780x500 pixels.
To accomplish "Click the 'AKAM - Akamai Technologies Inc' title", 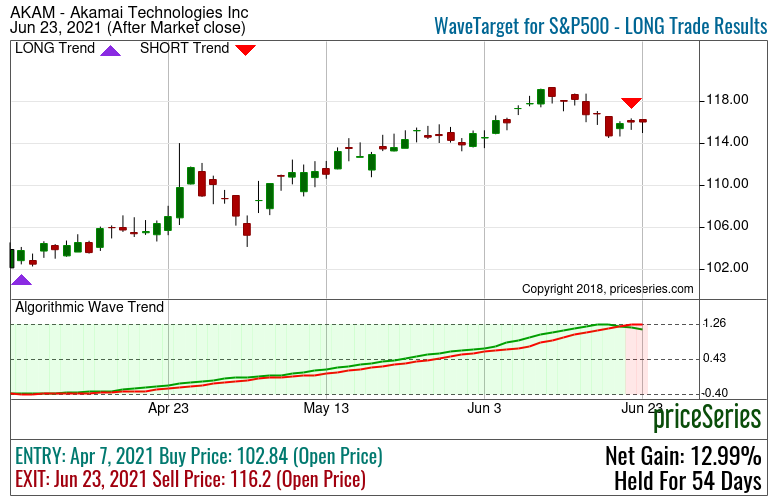I will pos(129,12).
